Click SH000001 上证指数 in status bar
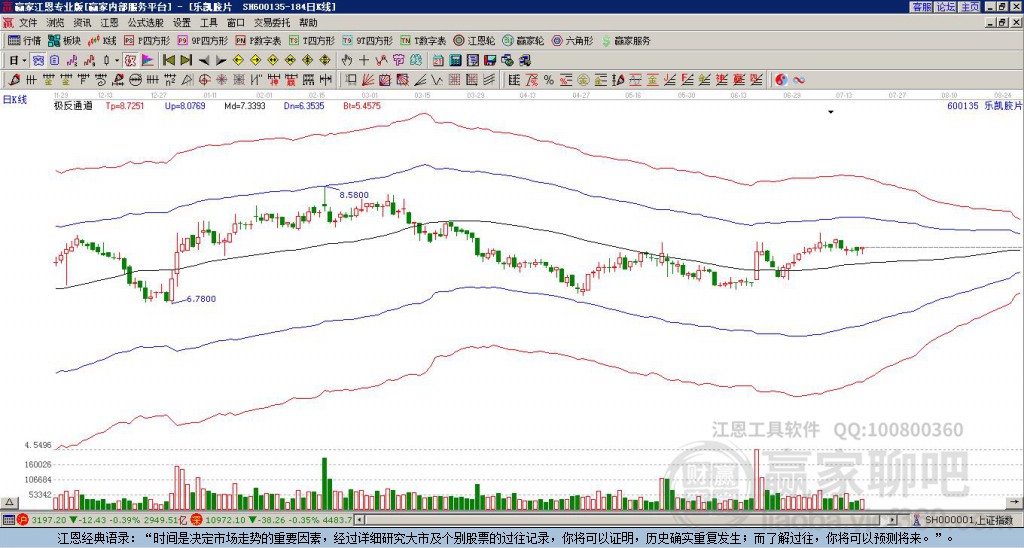This screenshot has height=548, width=1024. click(x=971, y=520)
